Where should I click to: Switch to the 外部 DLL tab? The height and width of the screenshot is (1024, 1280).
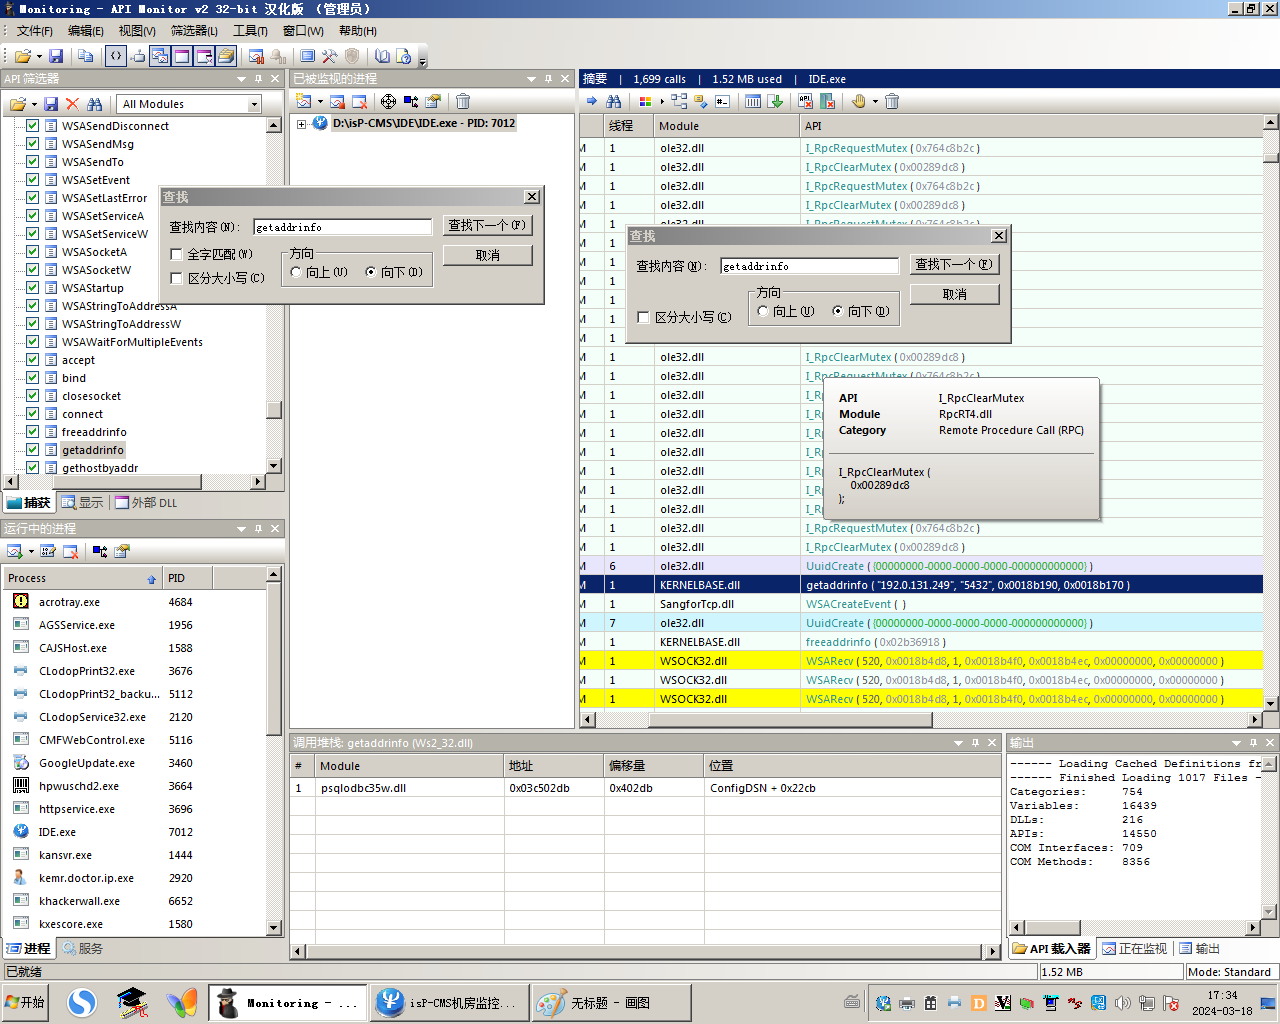146,503
